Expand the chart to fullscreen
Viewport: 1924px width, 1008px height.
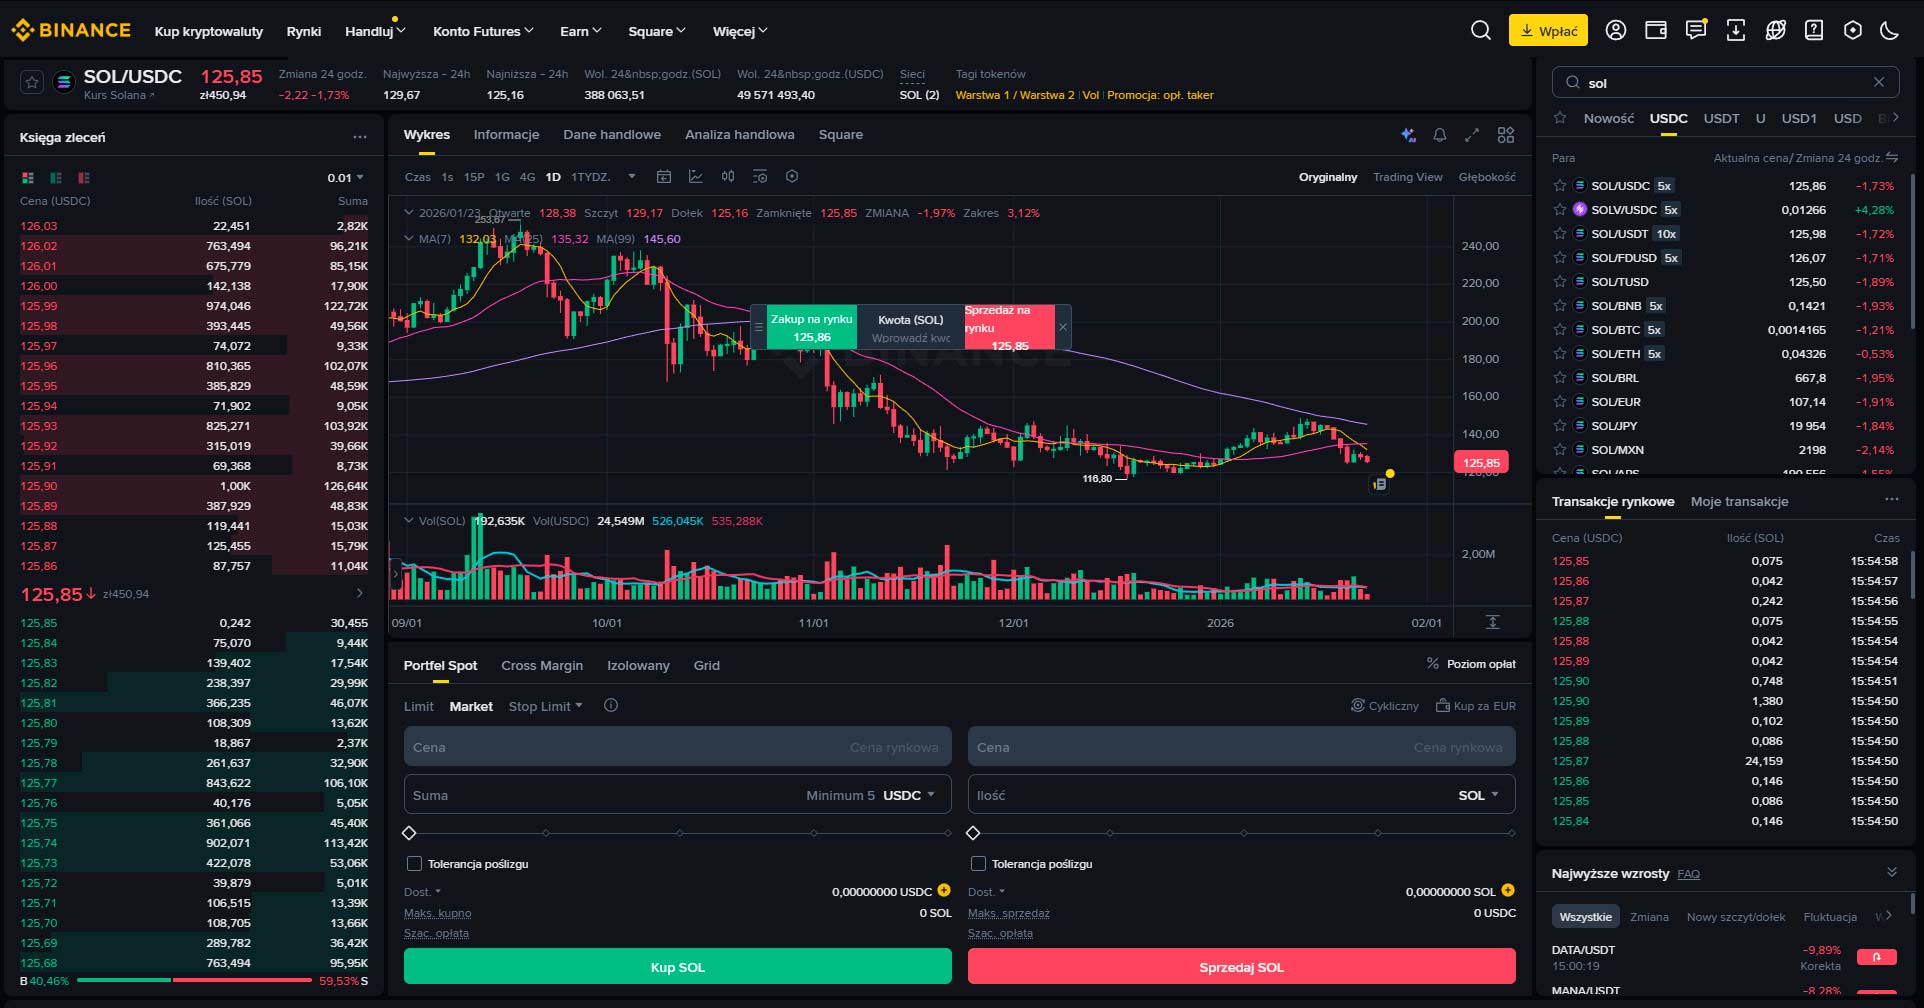click(x=1472, y=135)
